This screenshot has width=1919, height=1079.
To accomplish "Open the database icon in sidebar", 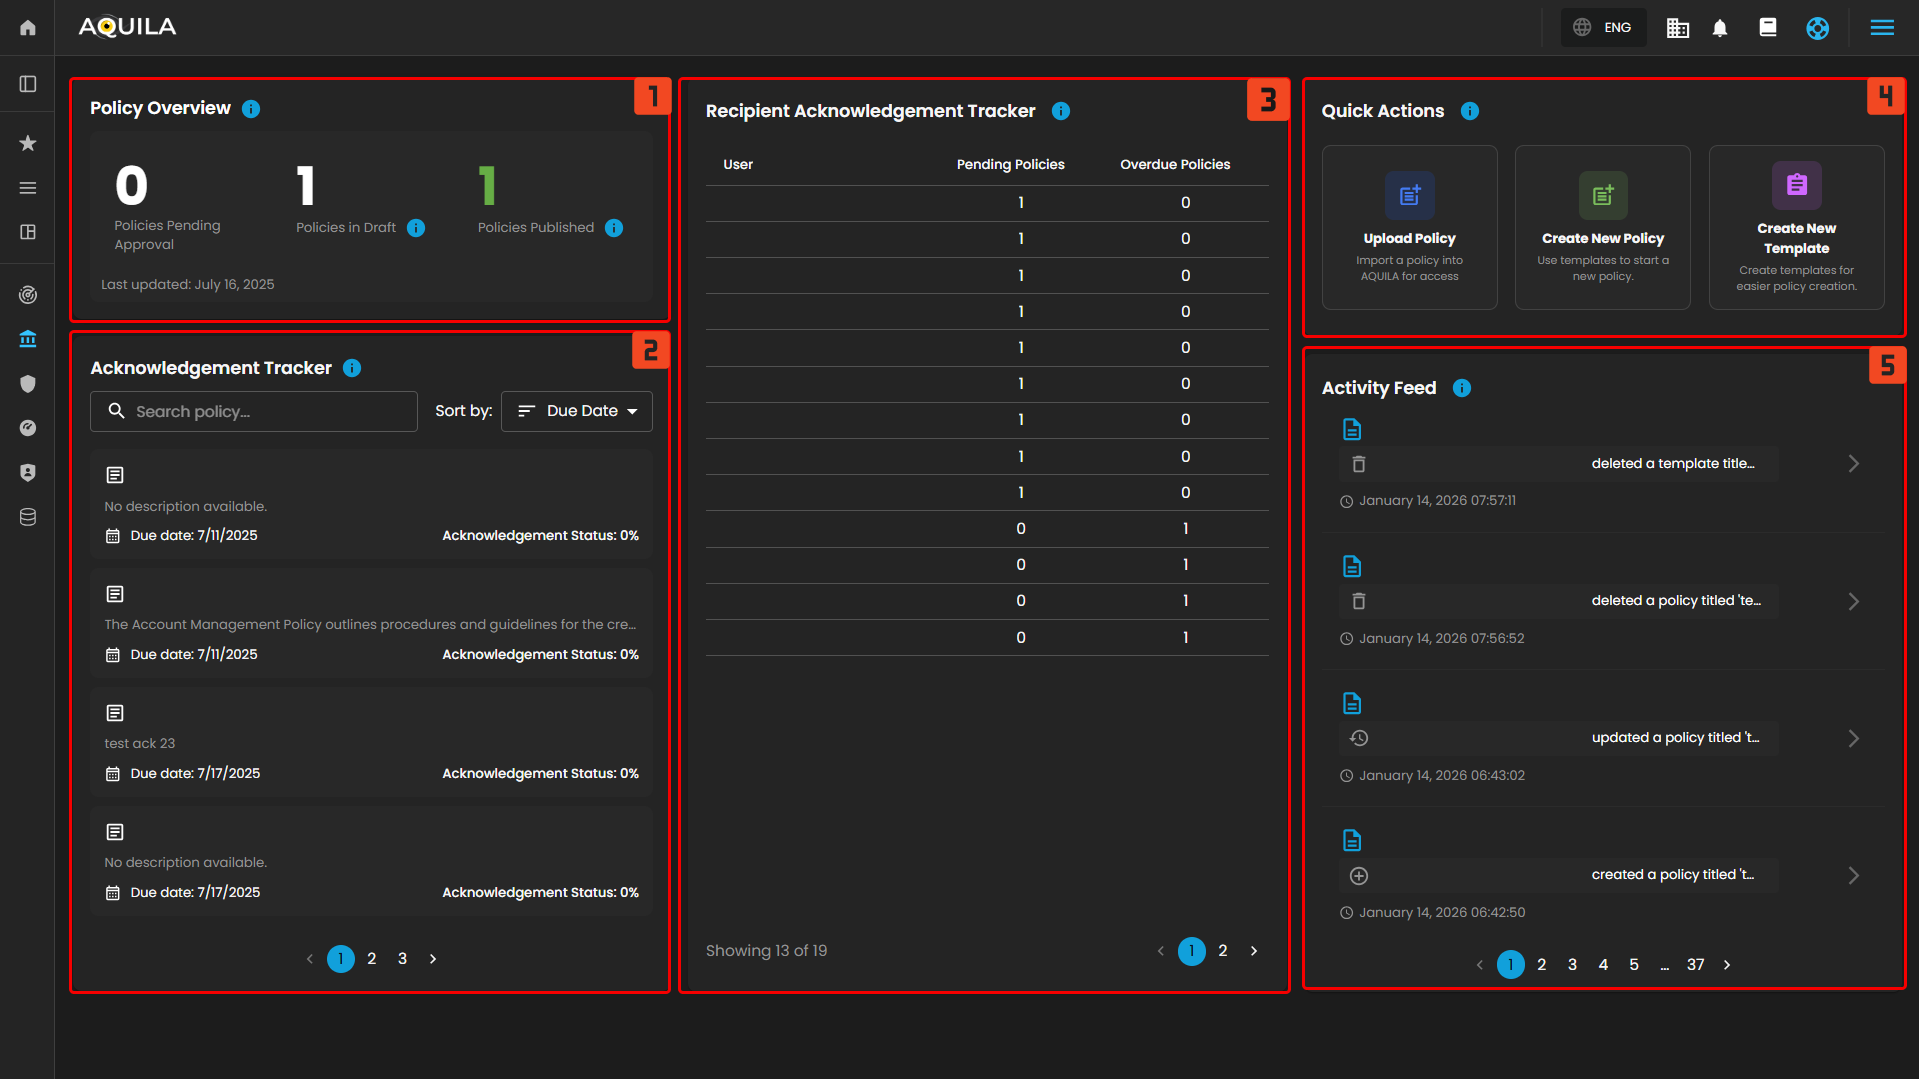I will coord(28,517).
